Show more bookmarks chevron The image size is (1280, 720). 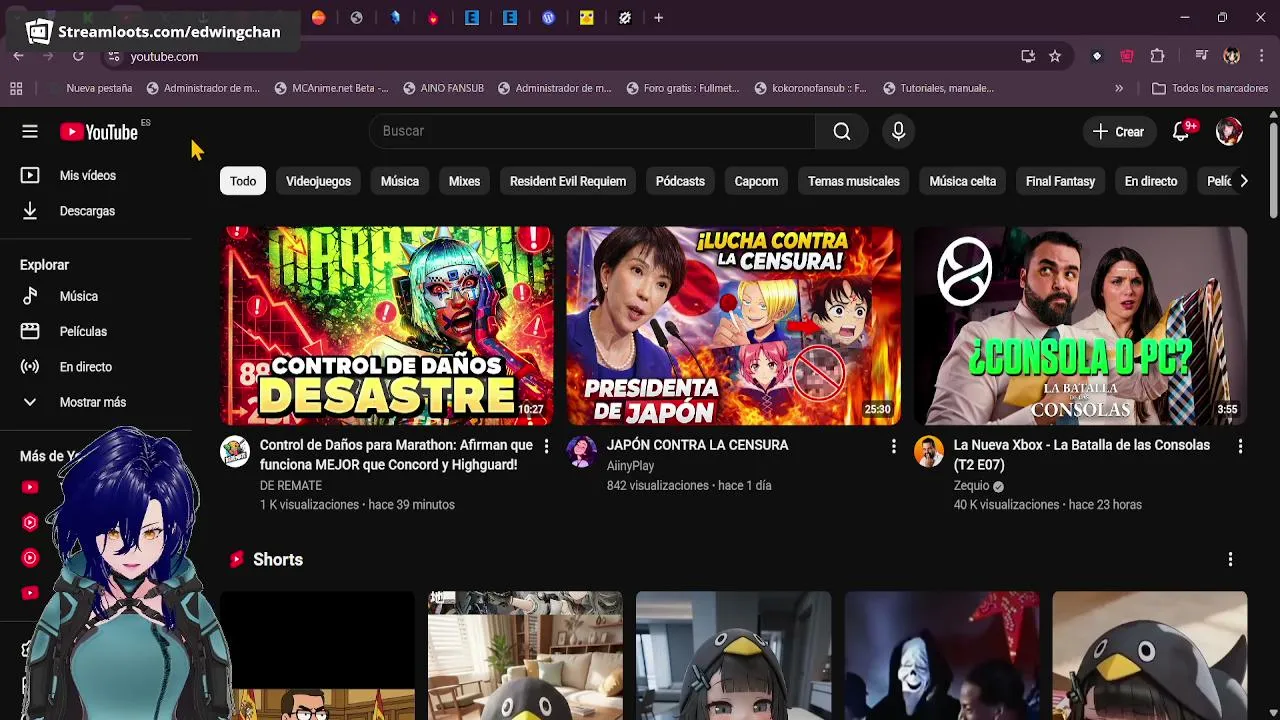tap(1119, 88)
